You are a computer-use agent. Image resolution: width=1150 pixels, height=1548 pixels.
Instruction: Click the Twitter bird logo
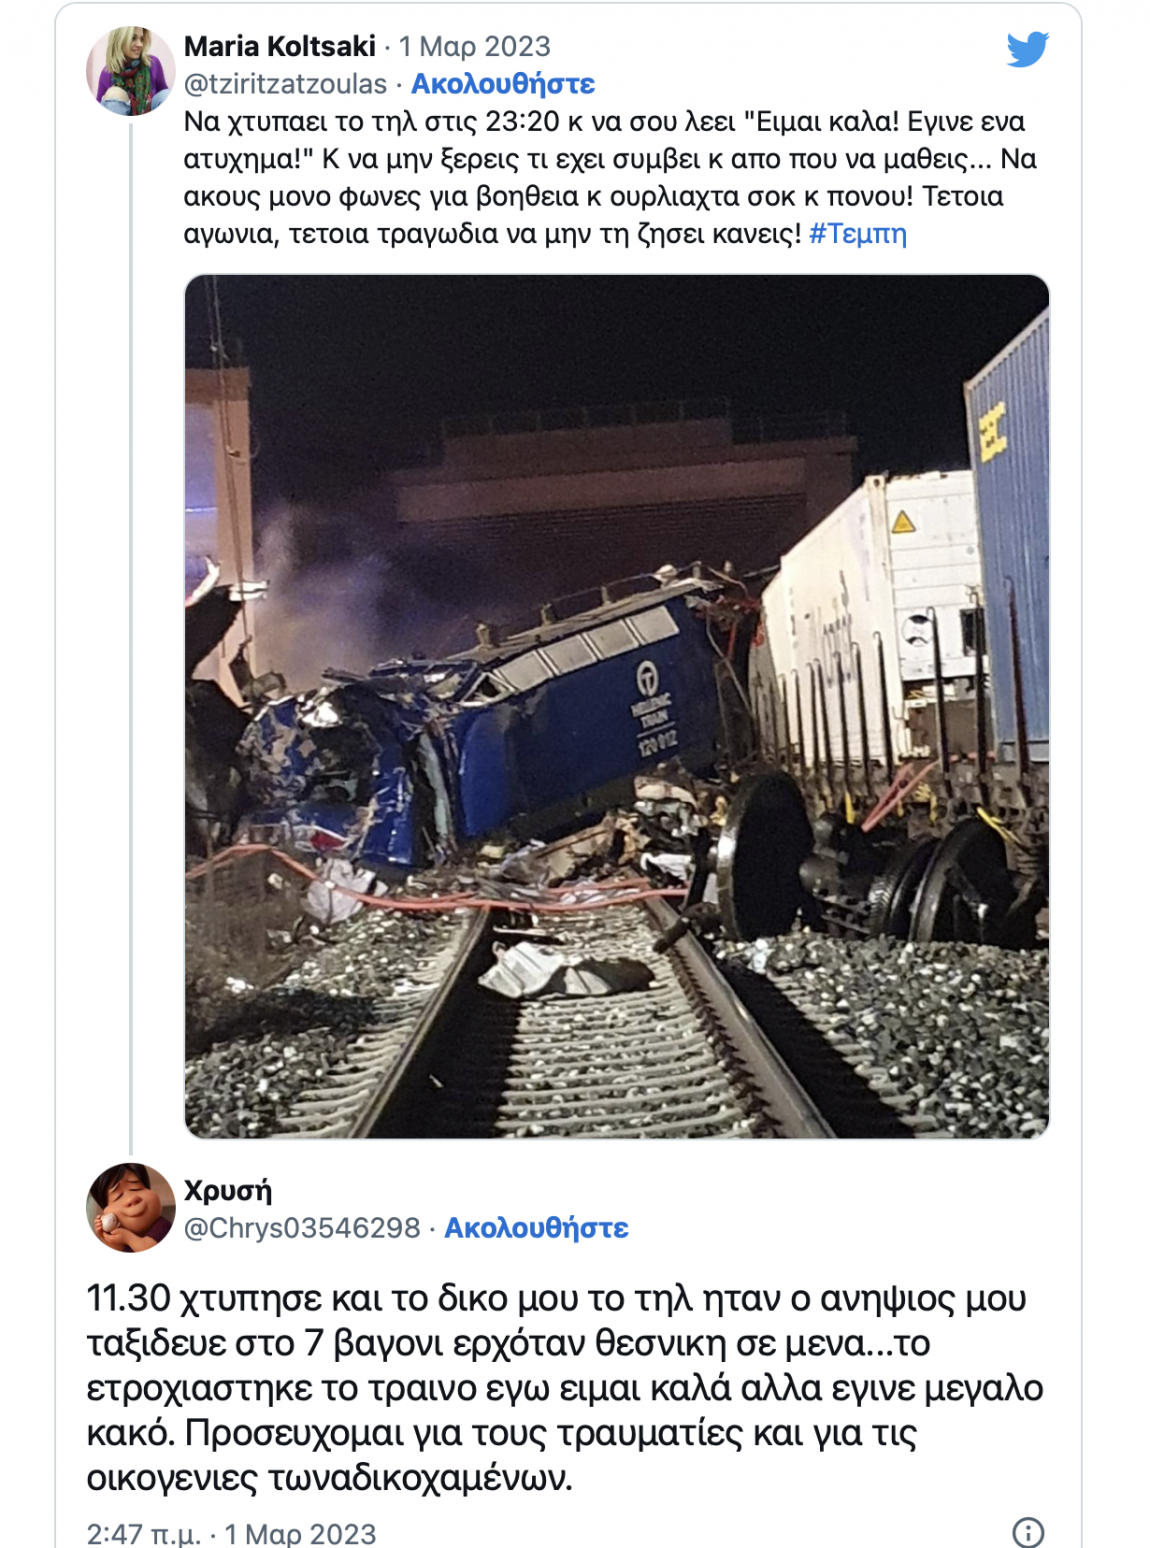(1027, 49)
